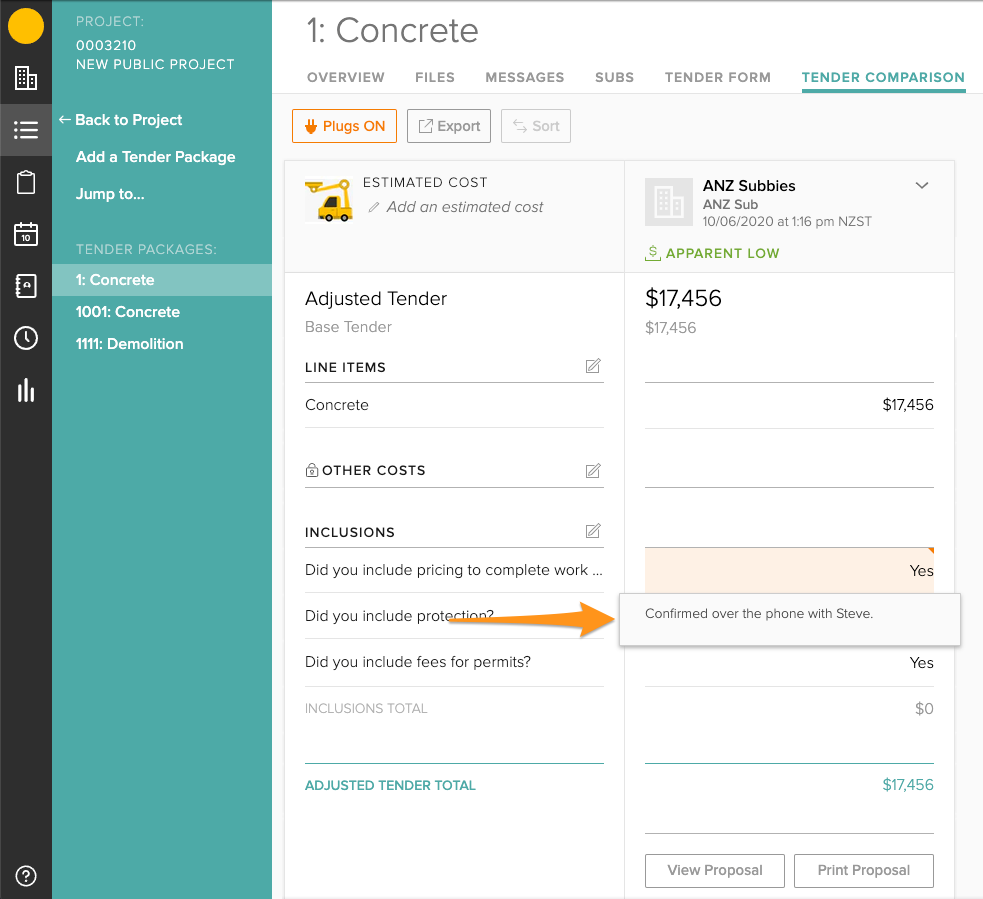Open the calendar icon in the sidebar
This screenshot has height=899, width=983.
point(26,234)
